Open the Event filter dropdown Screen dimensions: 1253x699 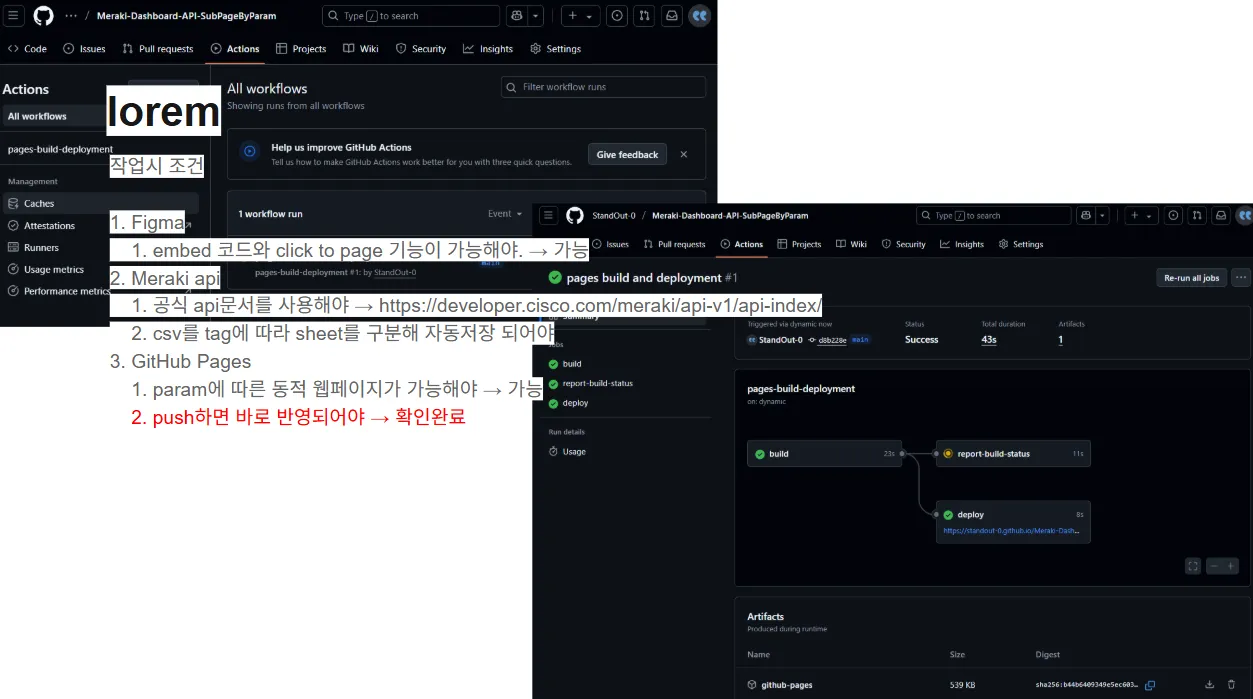tap(505, 214)
